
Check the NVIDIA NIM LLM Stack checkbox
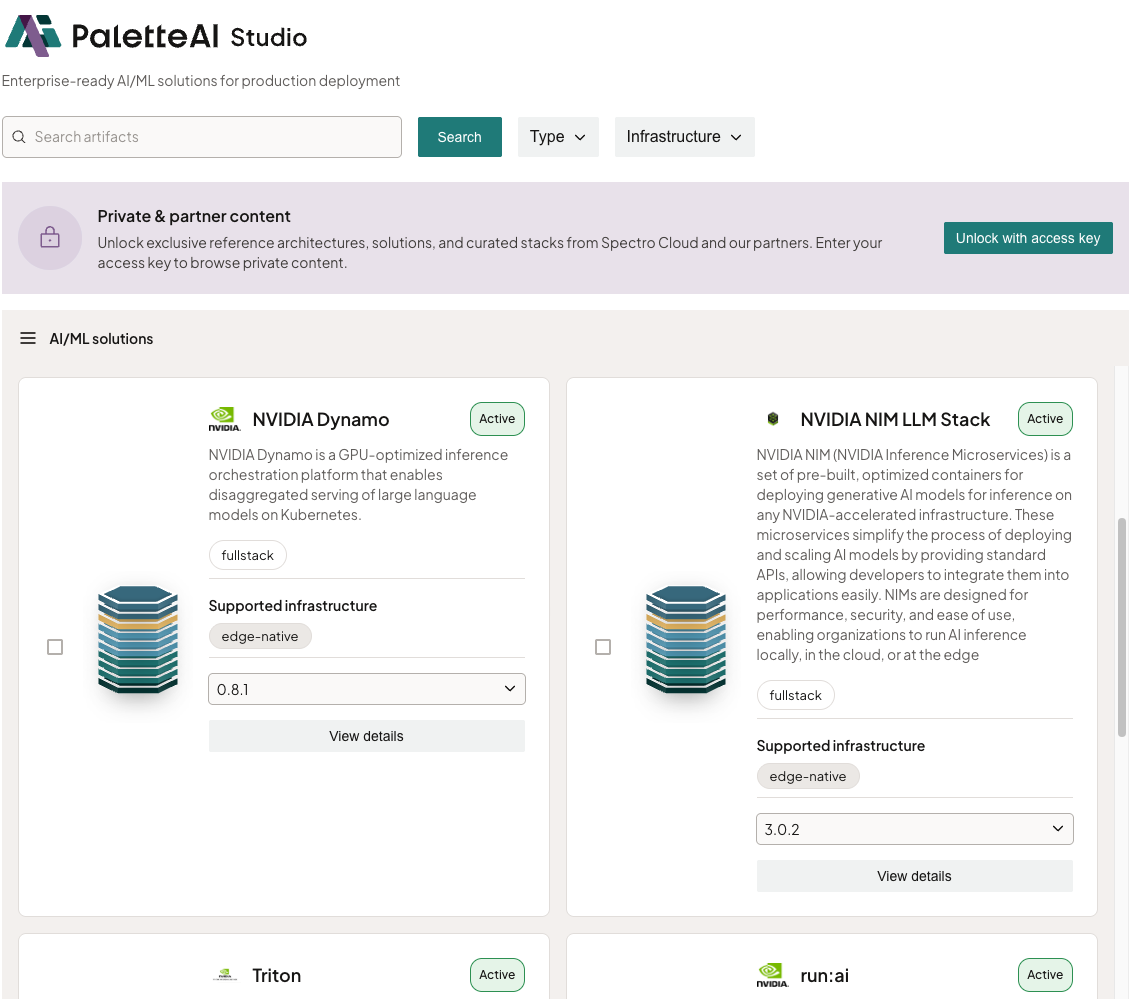click(x=603, y=647)
